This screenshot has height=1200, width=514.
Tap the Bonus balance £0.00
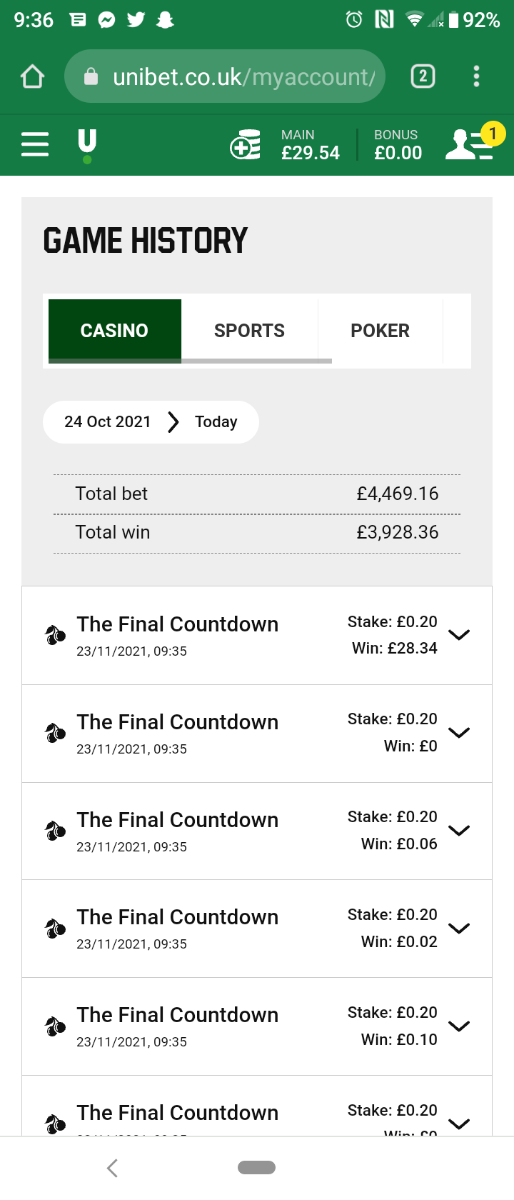(398, 145)
